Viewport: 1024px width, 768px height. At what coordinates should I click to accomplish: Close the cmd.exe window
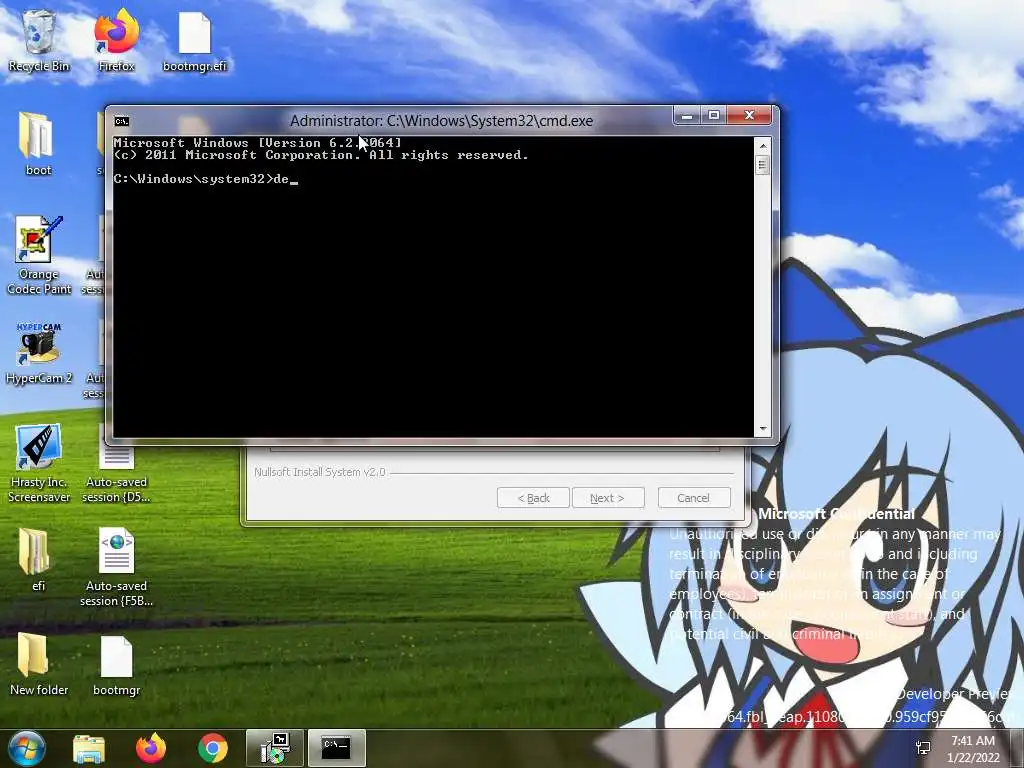click(750, 116)
